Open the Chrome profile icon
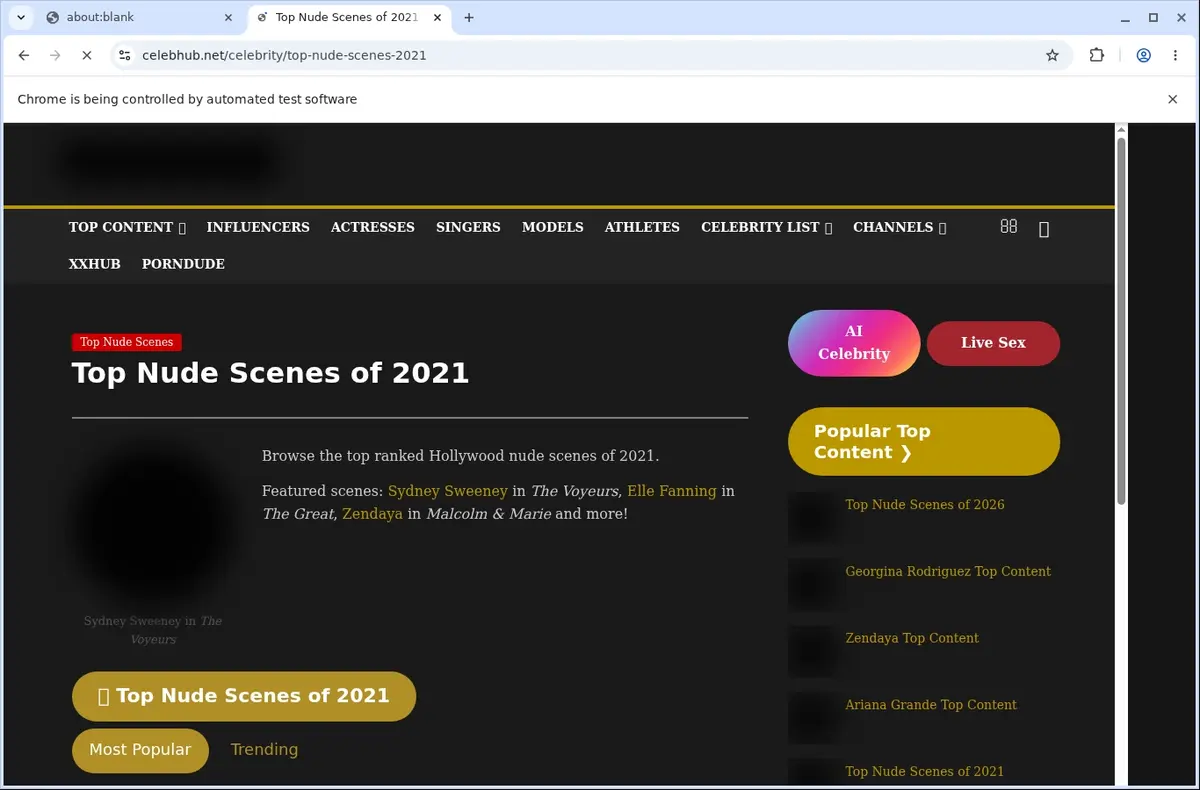 pos(1143,56)
